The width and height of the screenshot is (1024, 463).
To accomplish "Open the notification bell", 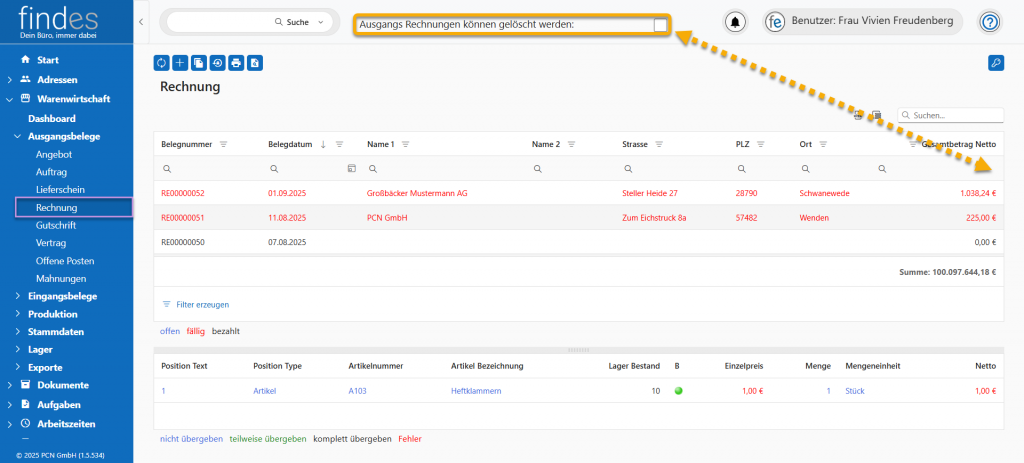I will point(736,22).
